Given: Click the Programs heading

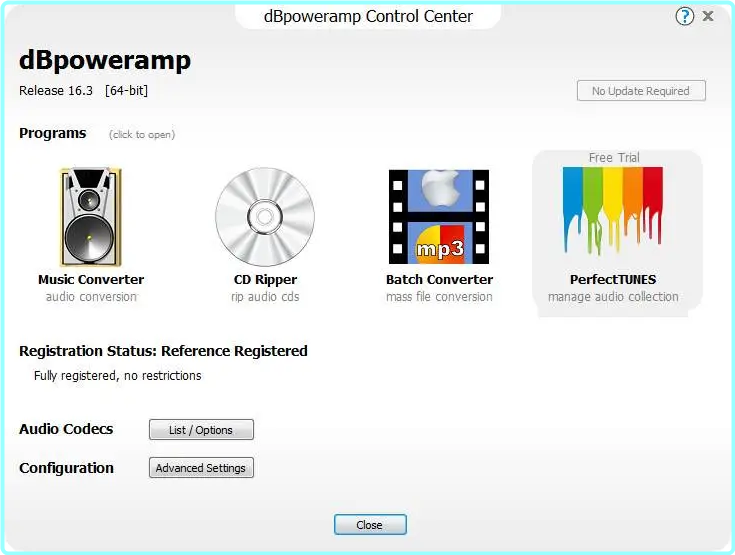Looking at the screenshot, I should tap(52, 134).
